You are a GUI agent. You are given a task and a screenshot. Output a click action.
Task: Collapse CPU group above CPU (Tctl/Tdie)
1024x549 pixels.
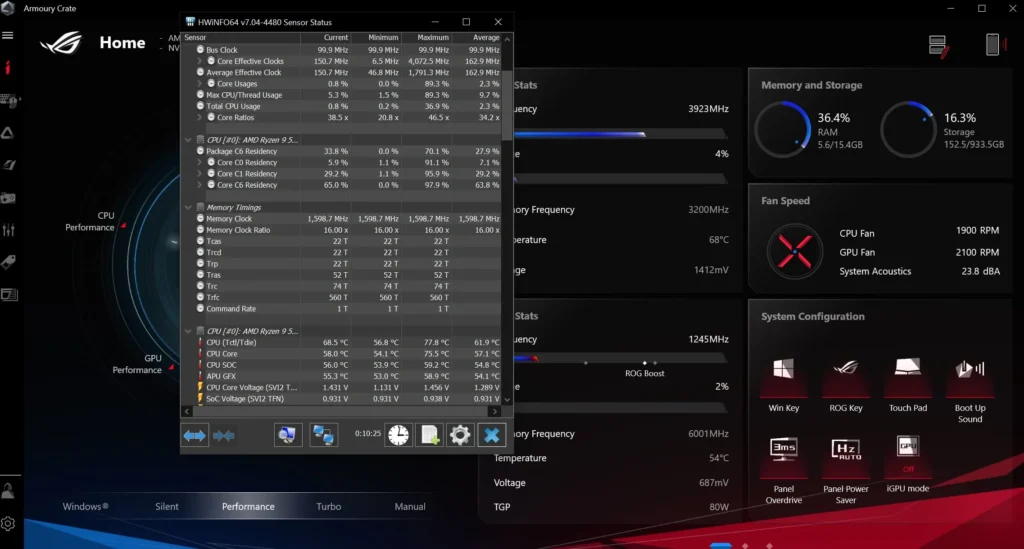(189, 331)
